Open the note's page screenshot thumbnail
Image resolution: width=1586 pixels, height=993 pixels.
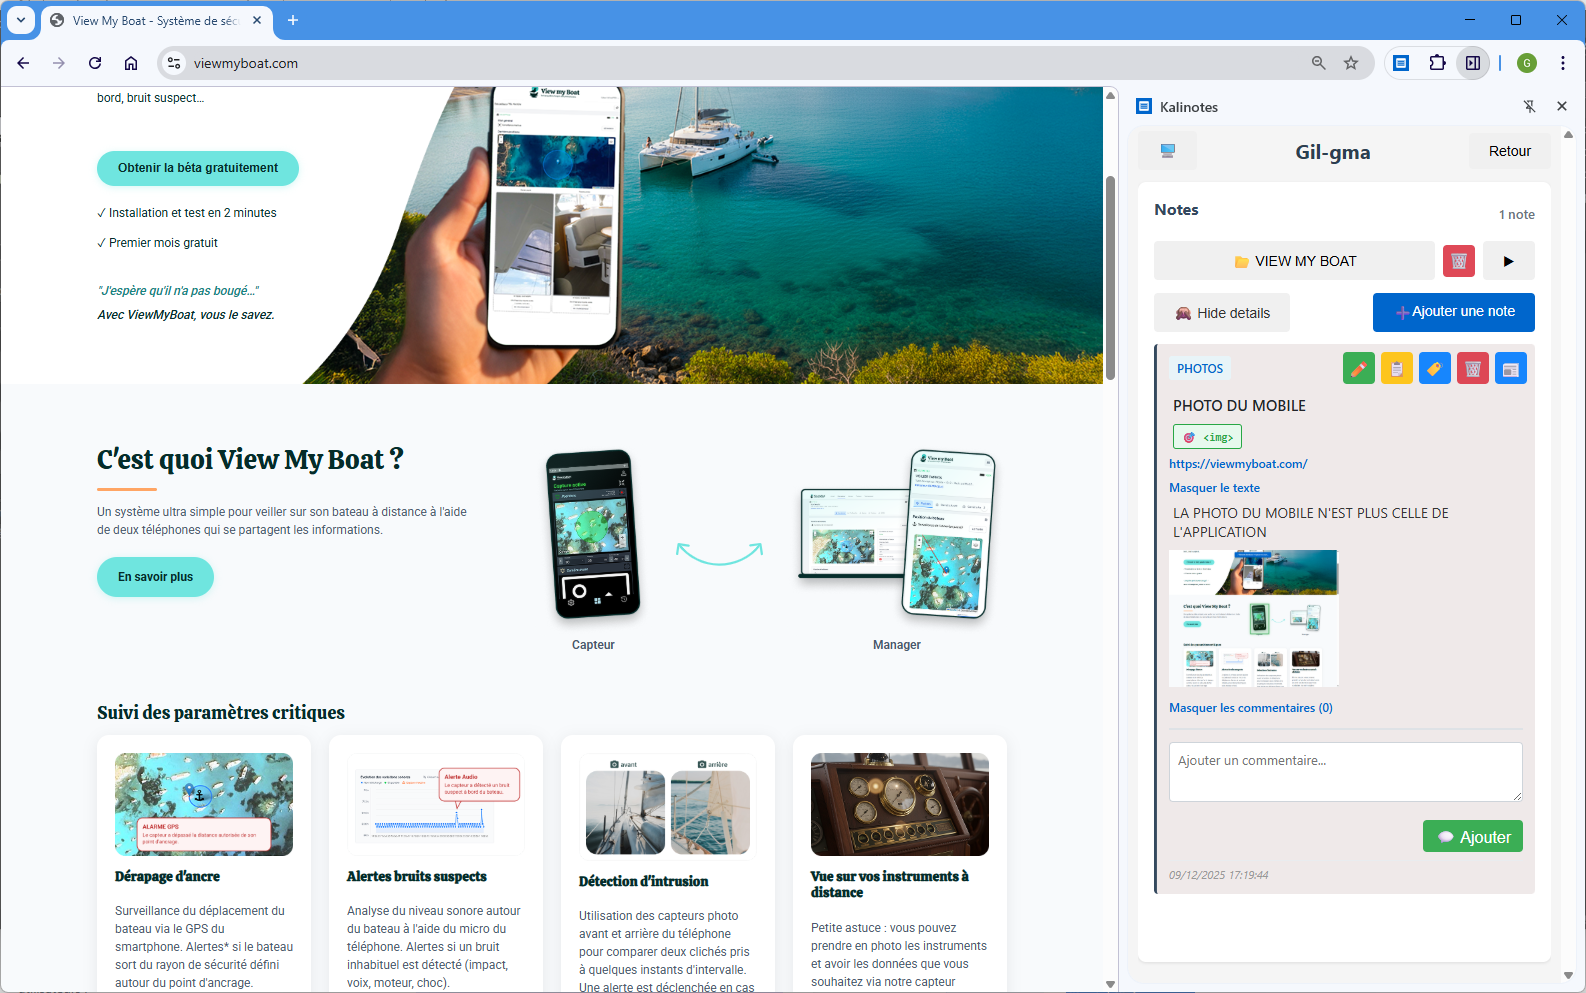1254,618
